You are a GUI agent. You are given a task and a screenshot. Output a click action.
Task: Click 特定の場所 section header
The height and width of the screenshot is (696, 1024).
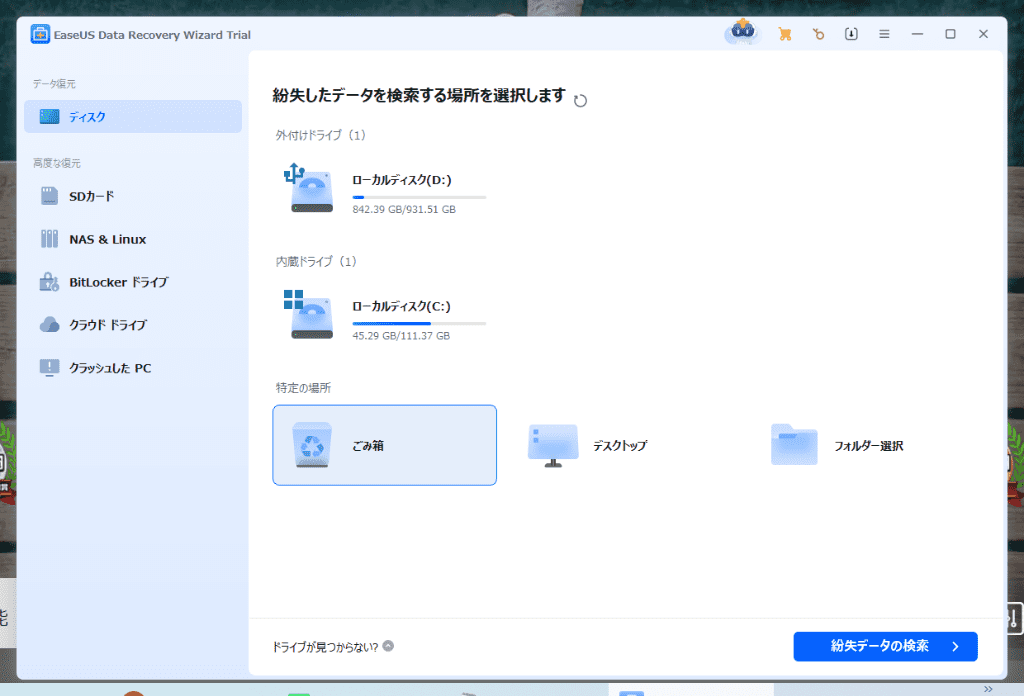(303, 388)
